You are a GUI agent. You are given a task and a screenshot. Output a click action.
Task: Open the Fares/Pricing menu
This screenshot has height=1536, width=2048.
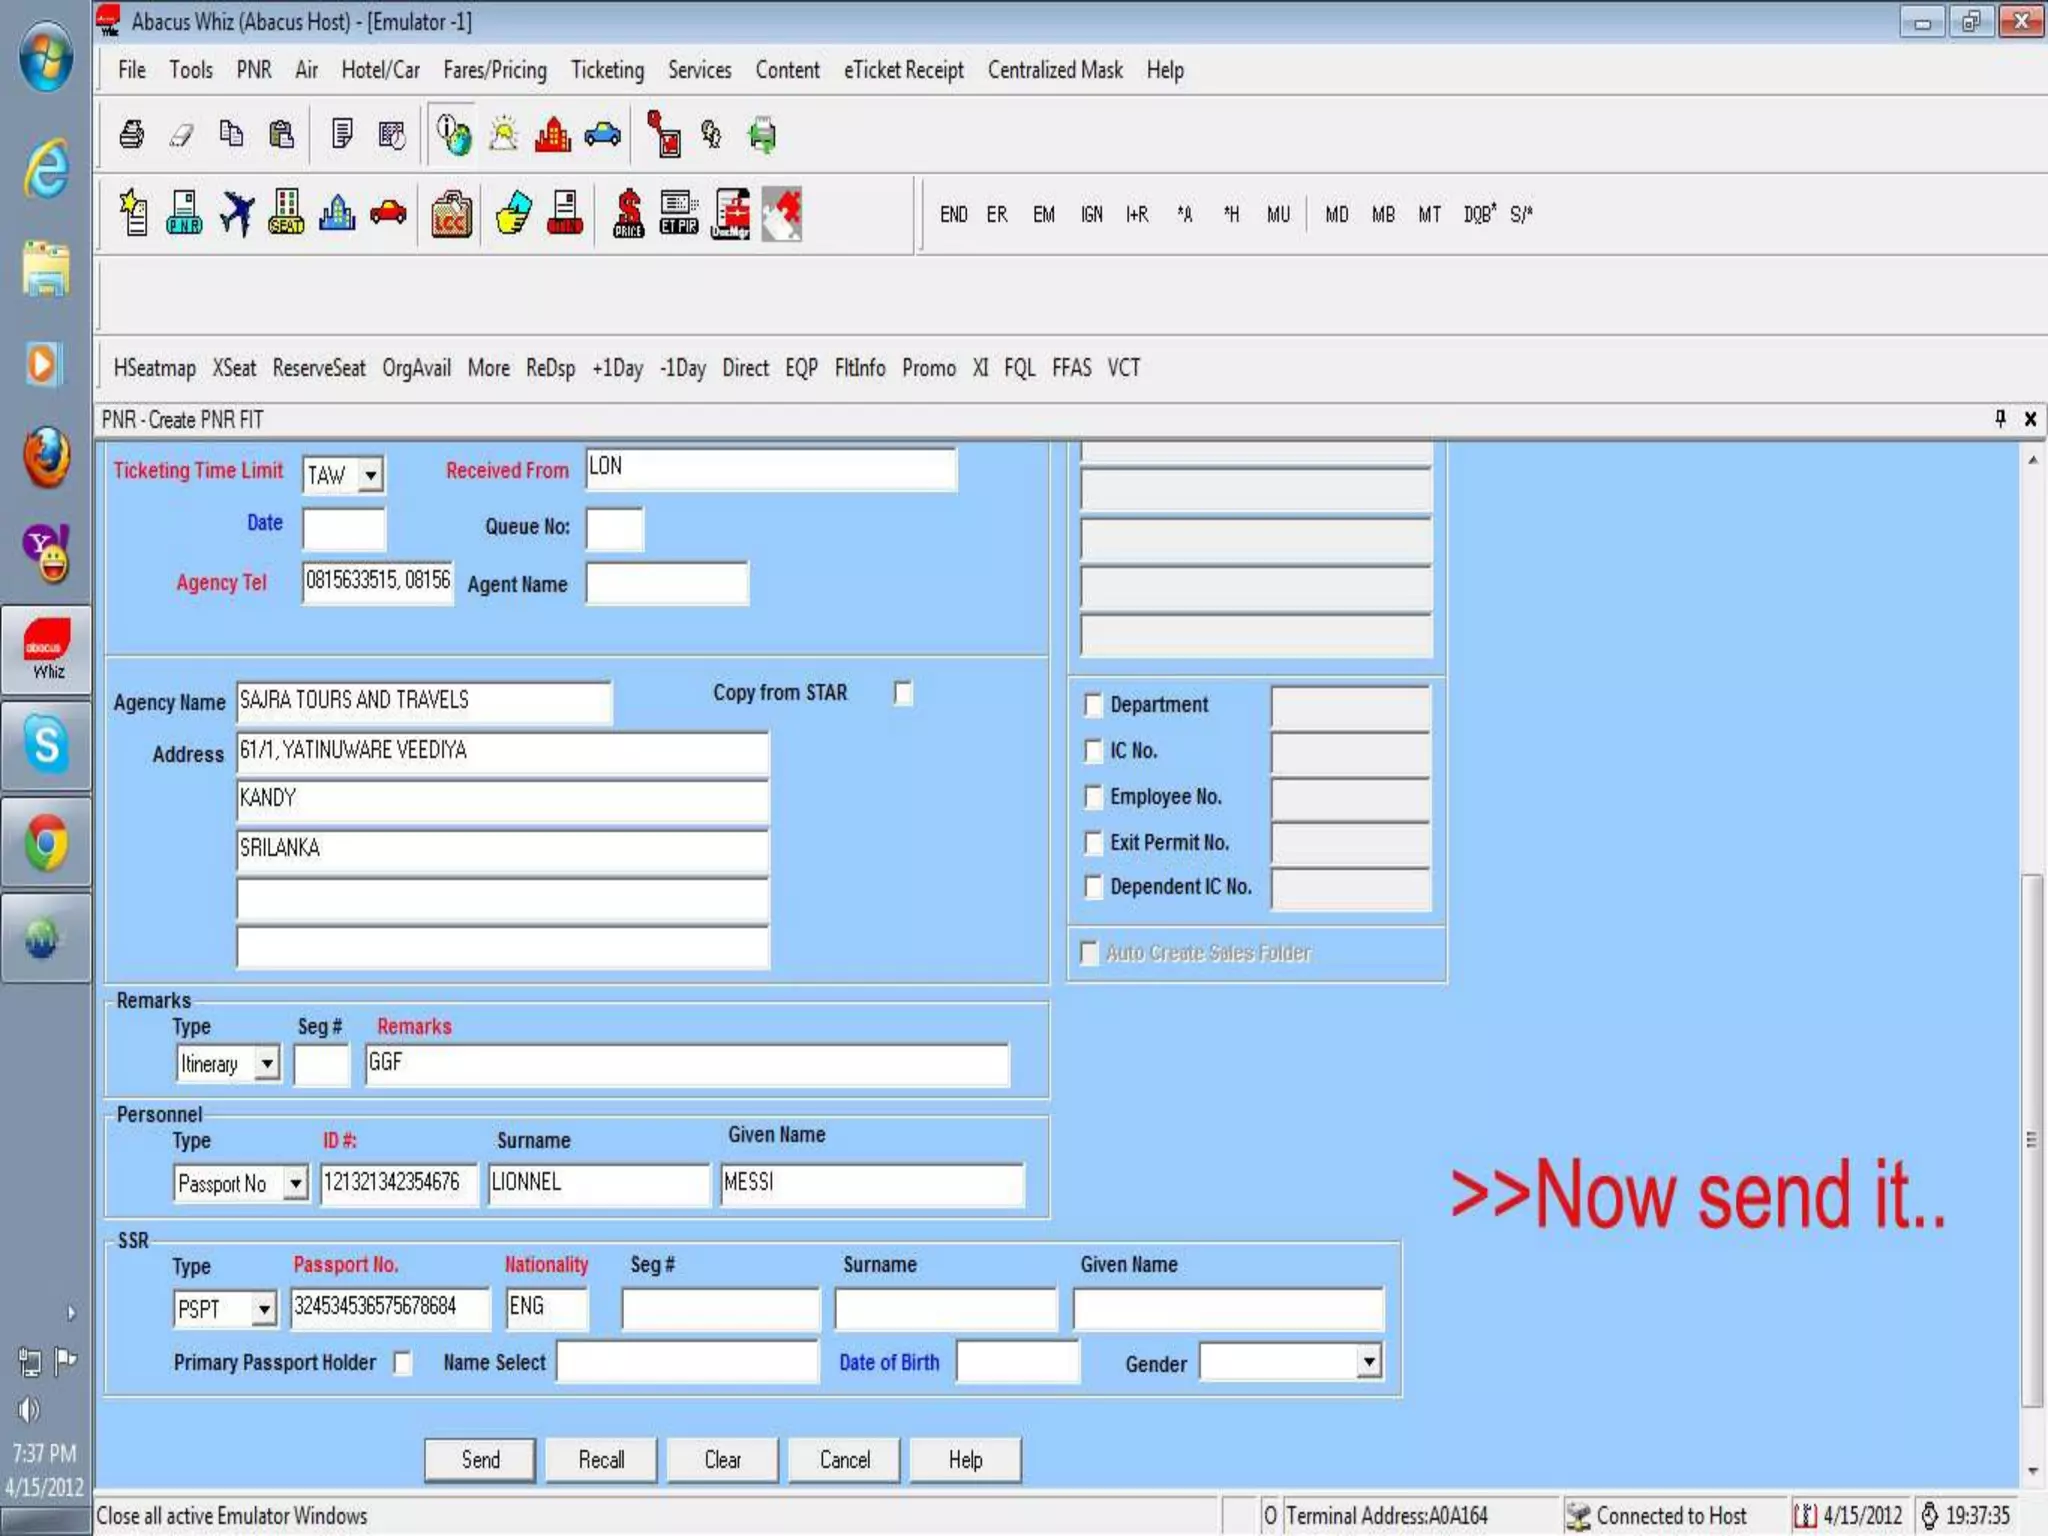pyautogui.click(x=495, y=70)
